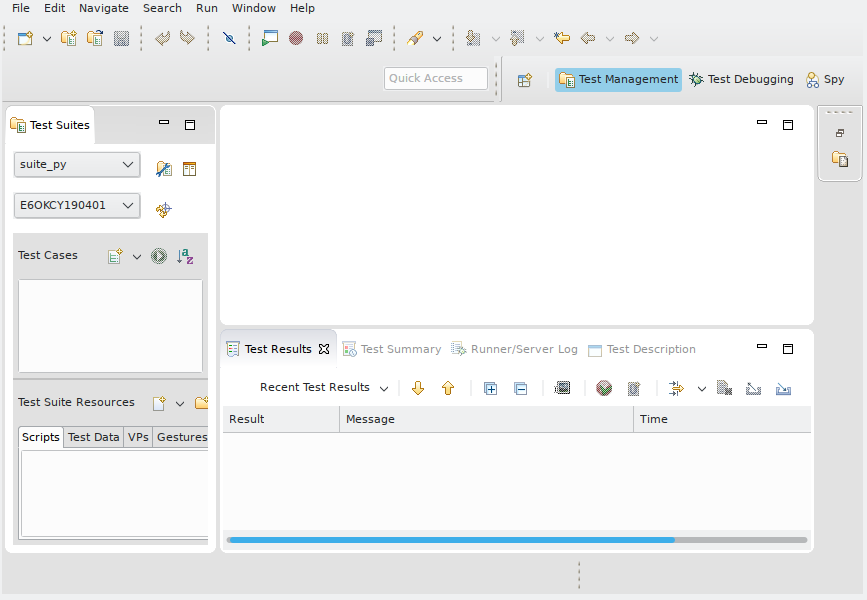Collapse all entries in Test Results
867x600 pixels.
pos(521,388)
